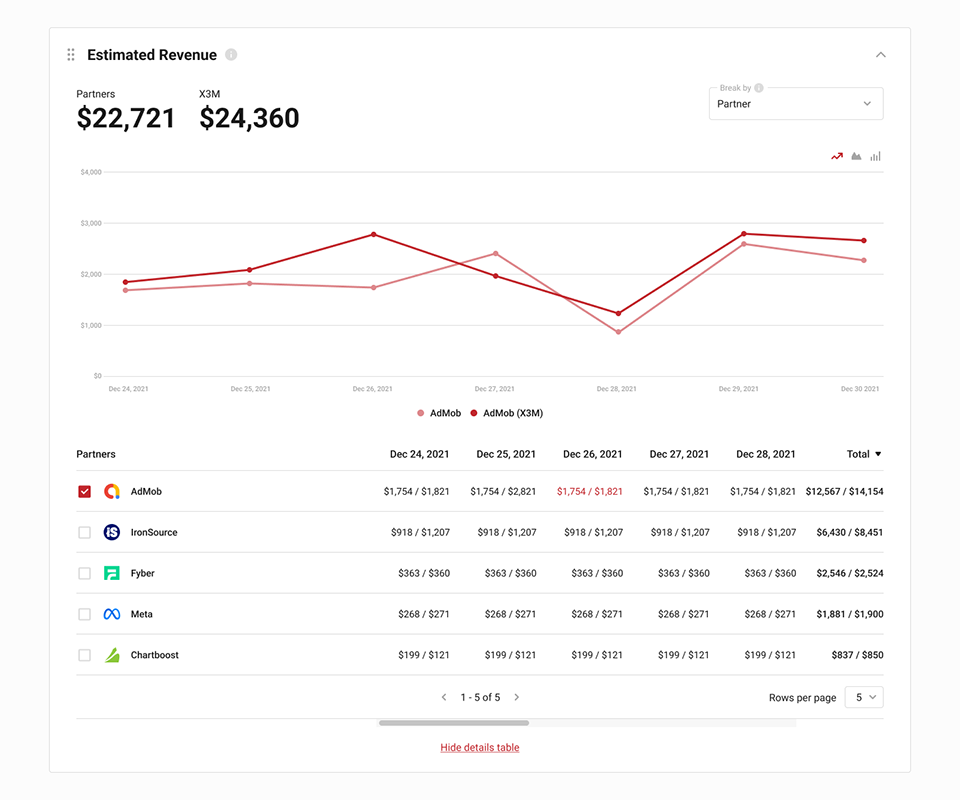The height and width of the screenshot is (800, 960).
Task: Click IronSource total $6,430 / $8,451
Action: click(x=850, y=533)
